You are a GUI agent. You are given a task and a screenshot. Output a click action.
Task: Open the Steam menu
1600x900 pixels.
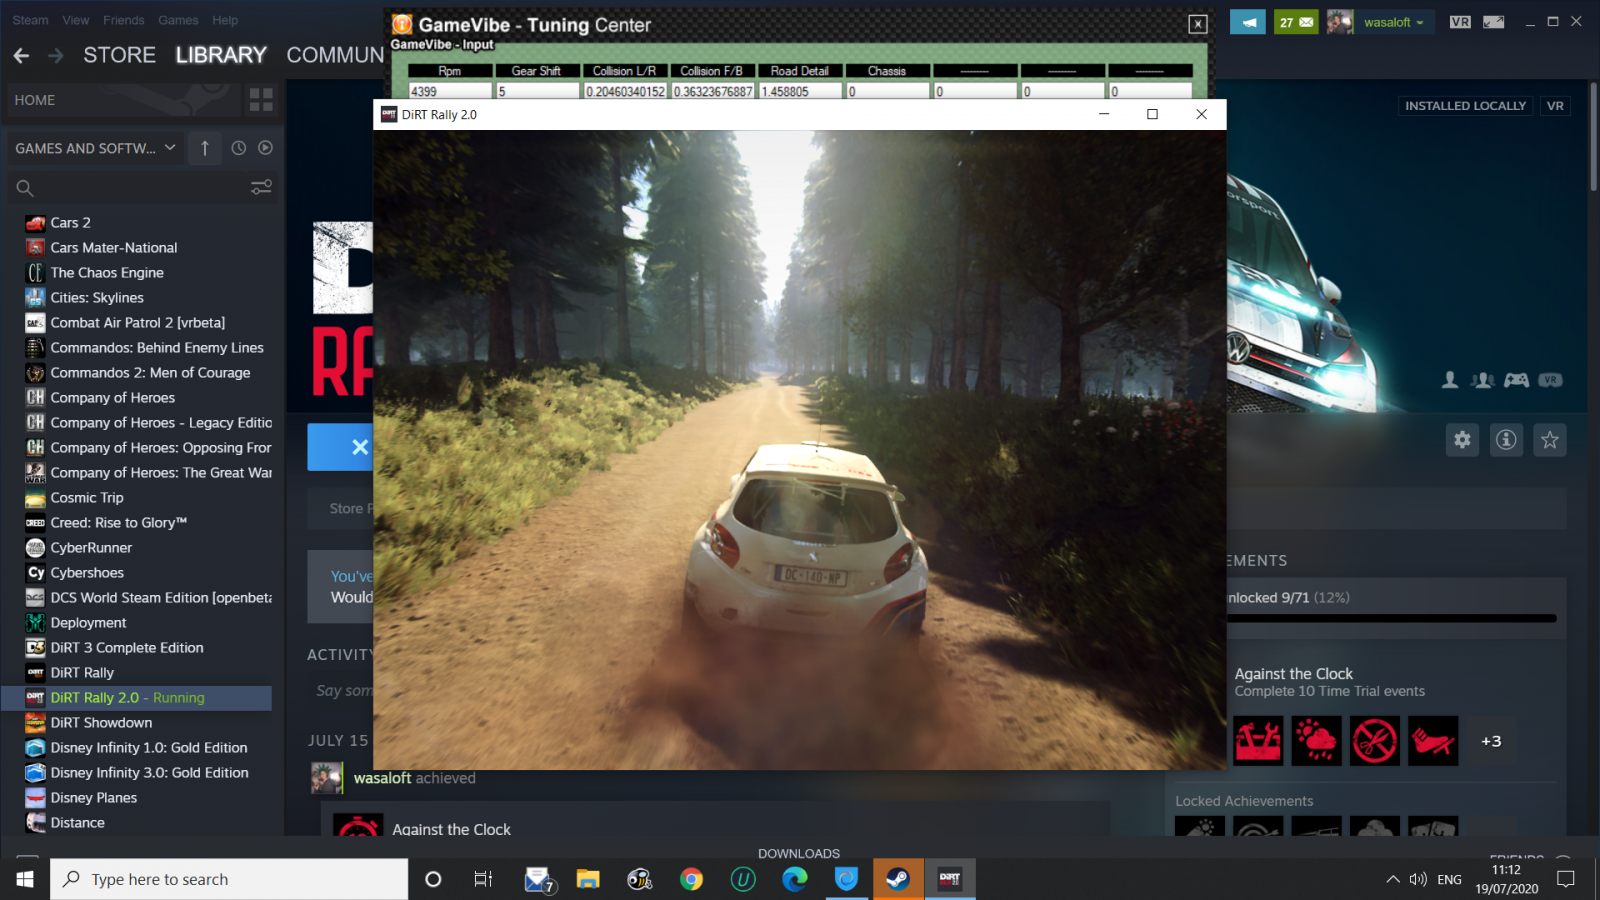(x=30, y=20)
